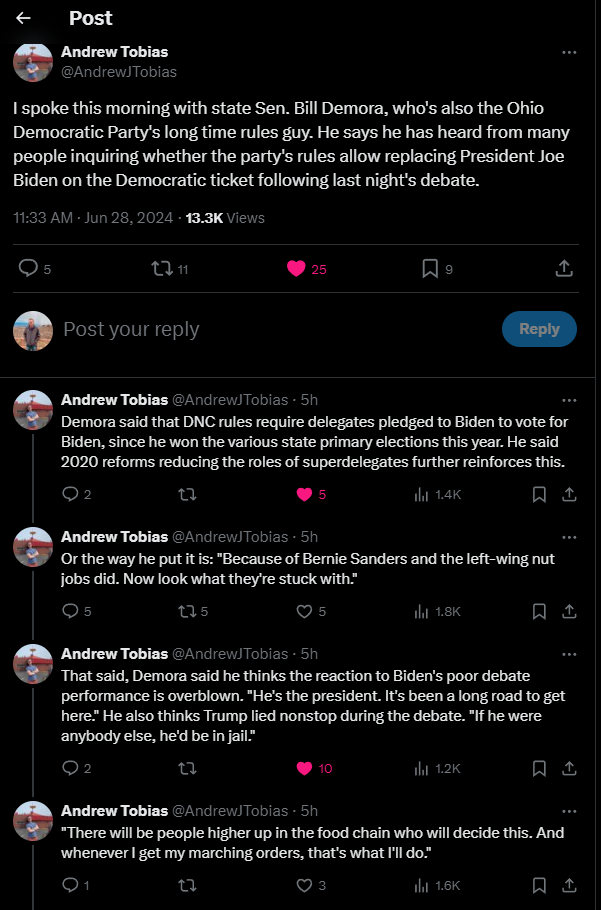Unlike the DNC rules reply with 5 likes
This screenshot has width=601, height=910.
point(311,494)
